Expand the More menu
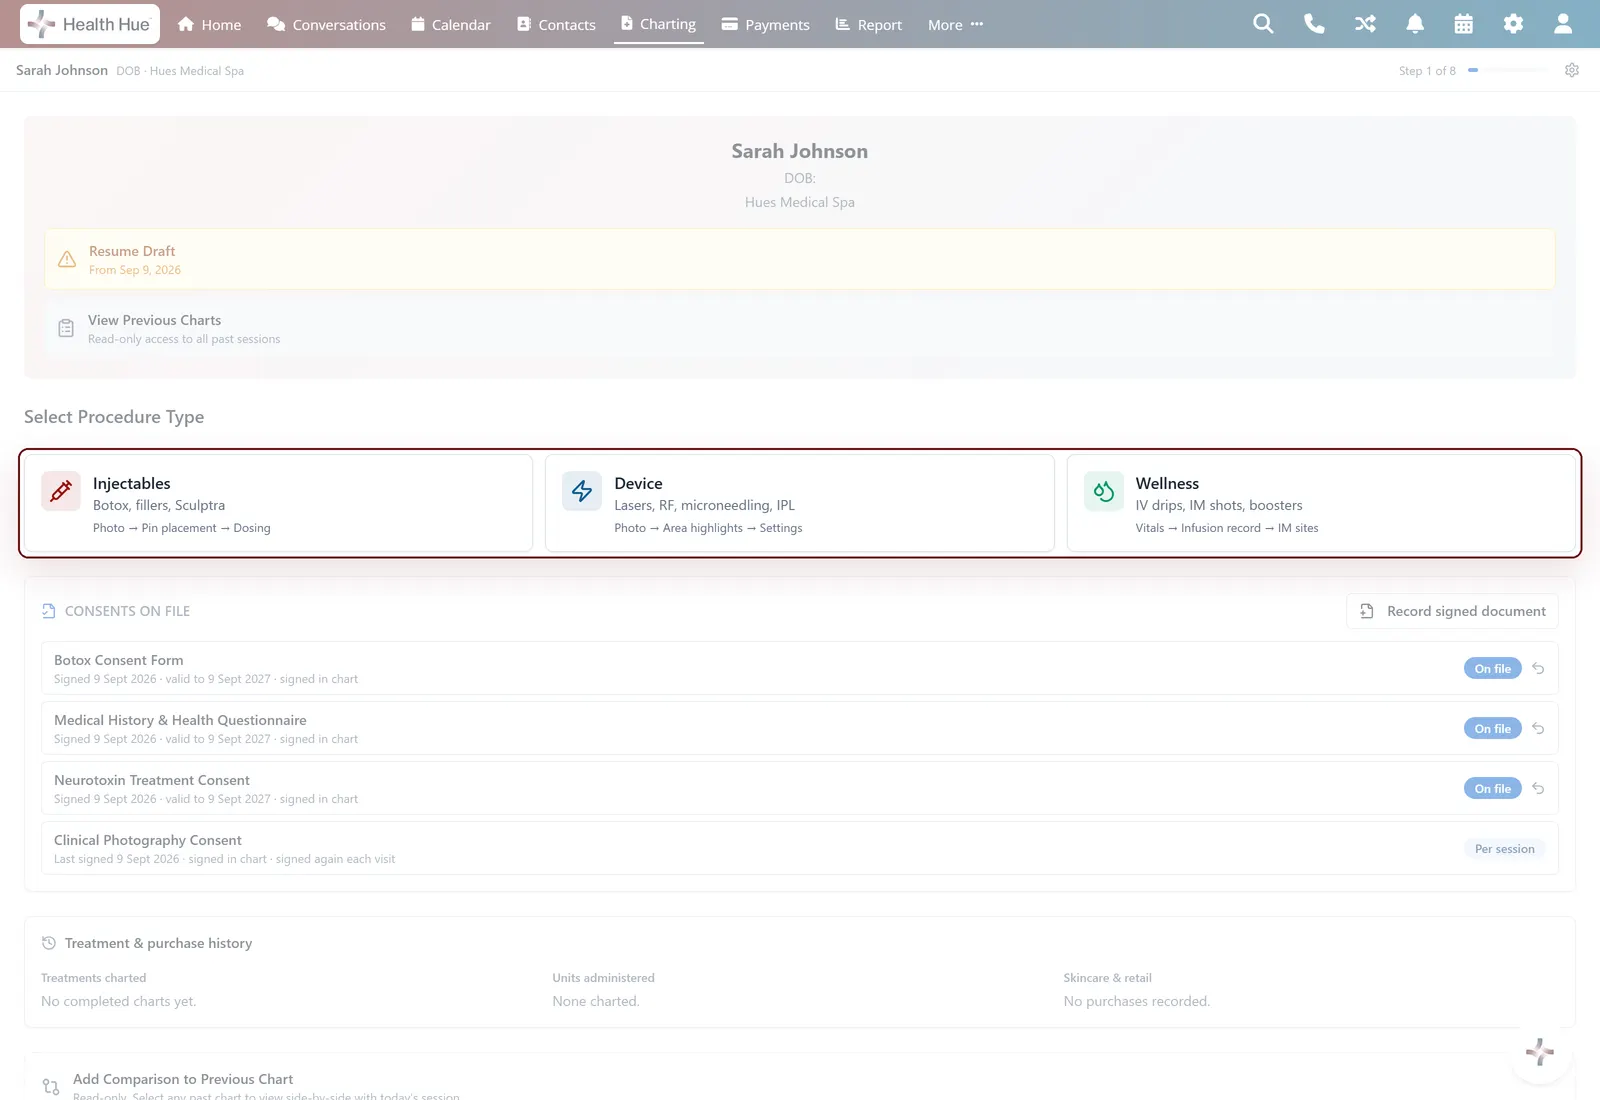Image resolution: width=1600 pixels, height=1100 pixels. [x=955, y=24]
